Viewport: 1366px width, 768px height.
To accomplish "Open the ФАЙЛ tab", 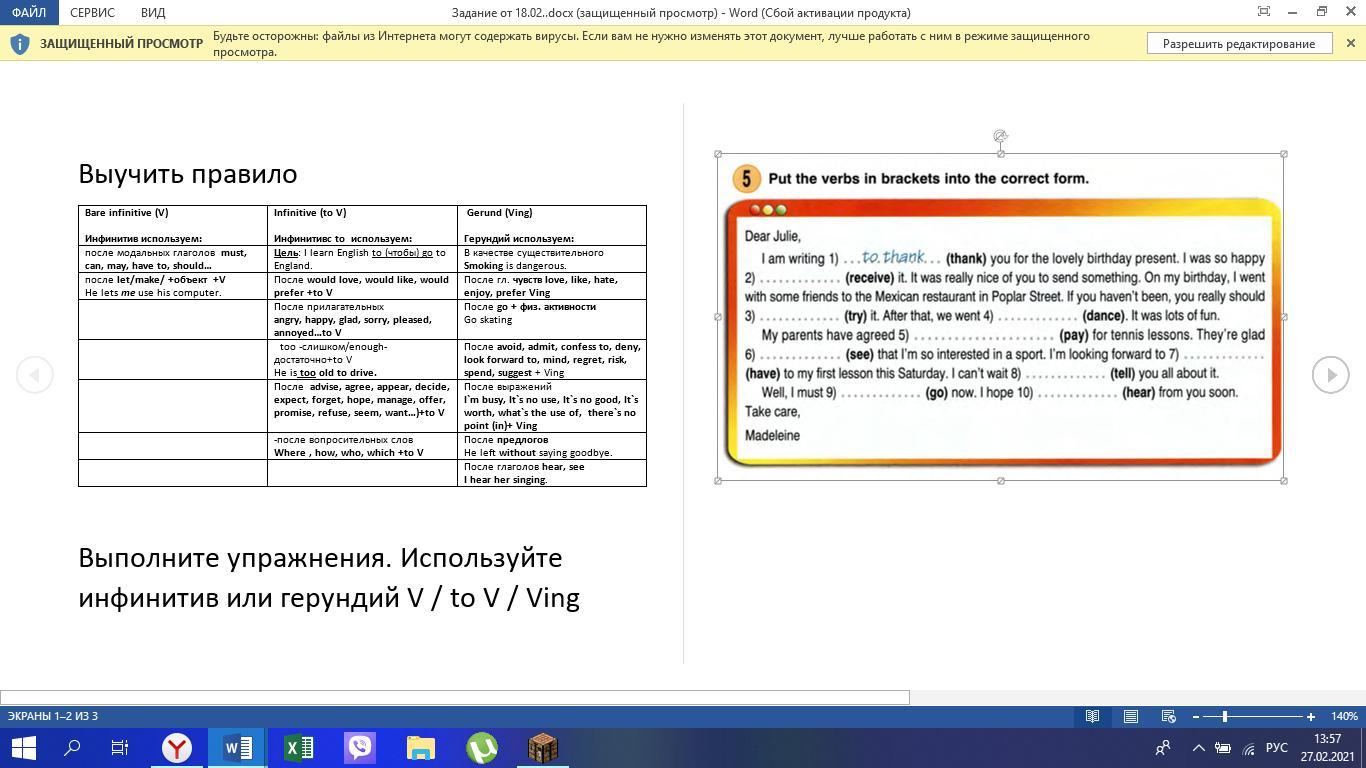I will click(x=29, y=12).
